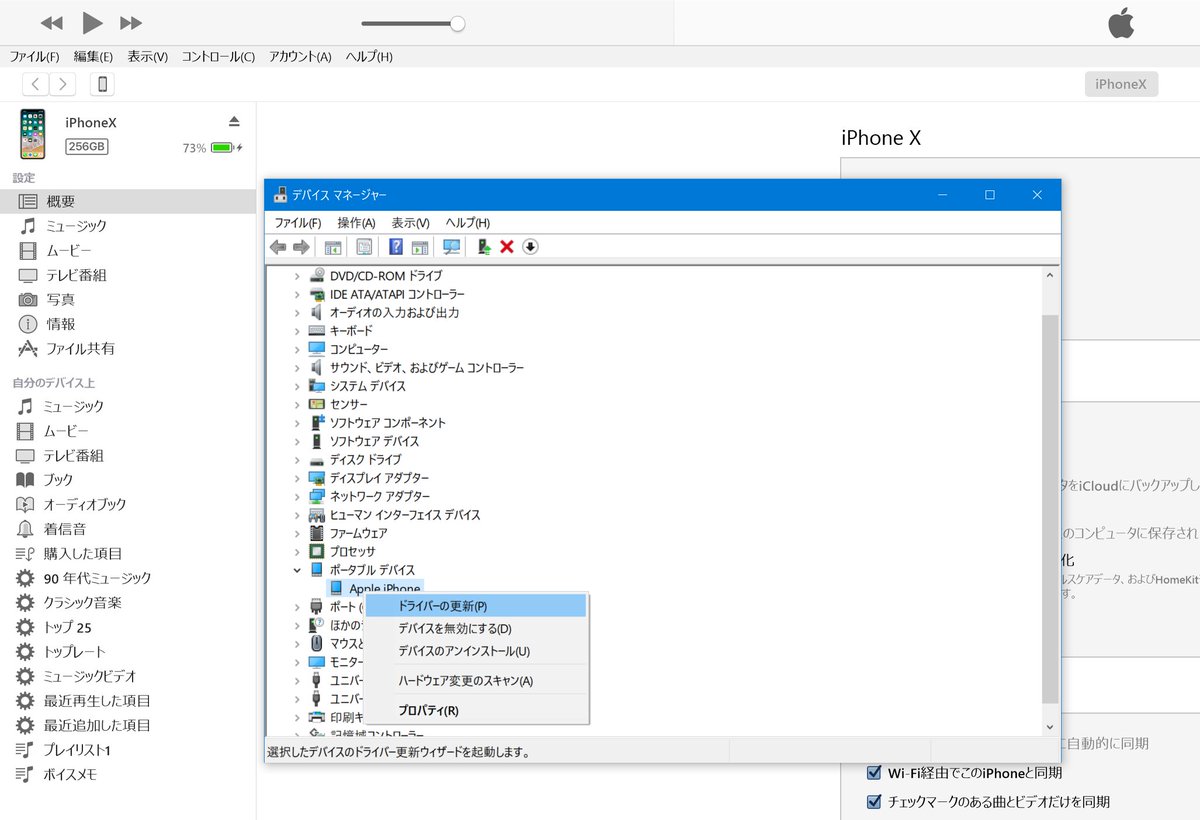Image resolution: width=1200 pixels, height=820 pixels.
Task: Expand IDE ATA/ATAPI コントローラー node
Action: [x=297, y=294]
